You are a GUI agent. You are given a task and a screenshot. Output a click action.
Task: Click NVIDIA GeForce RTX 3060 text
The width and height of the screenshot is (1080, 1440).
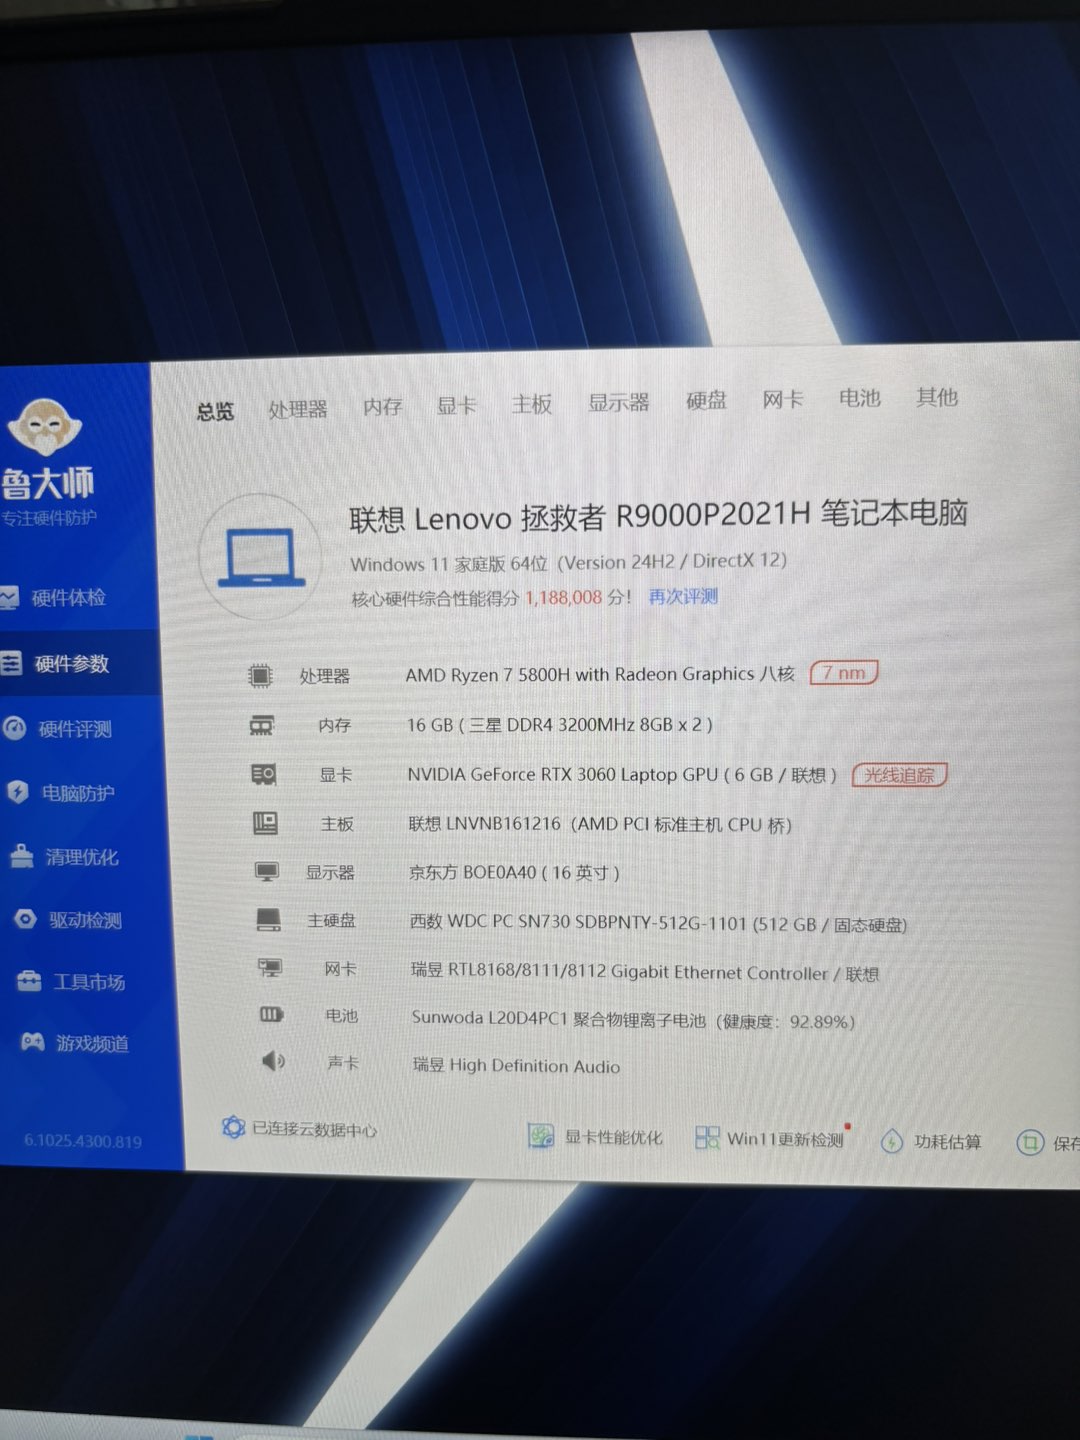pos(622,775)
